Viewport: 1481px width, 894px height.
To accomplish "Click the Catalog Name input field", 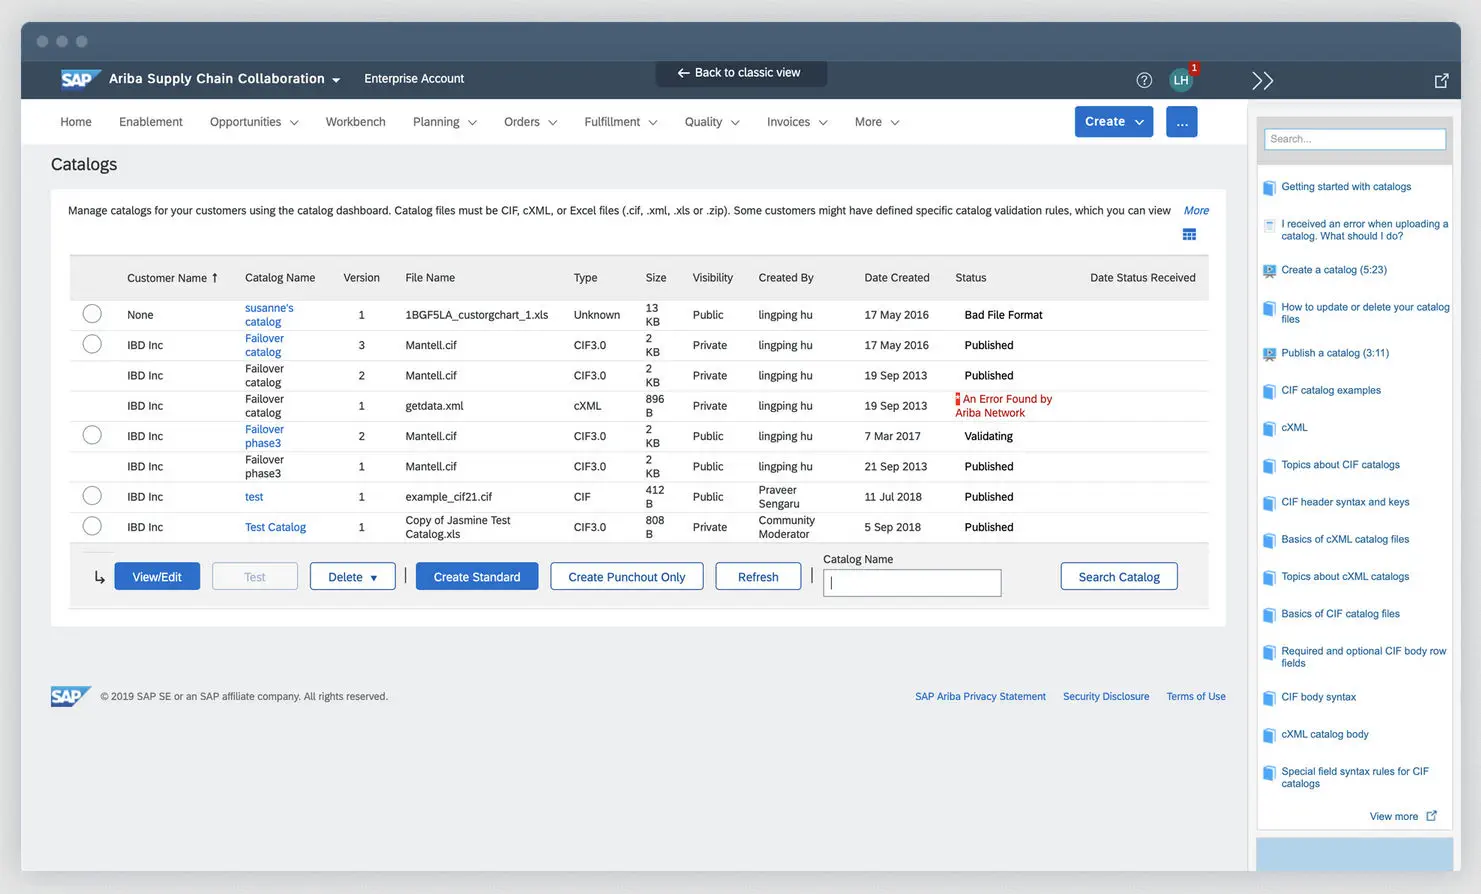I will point(912,583).
